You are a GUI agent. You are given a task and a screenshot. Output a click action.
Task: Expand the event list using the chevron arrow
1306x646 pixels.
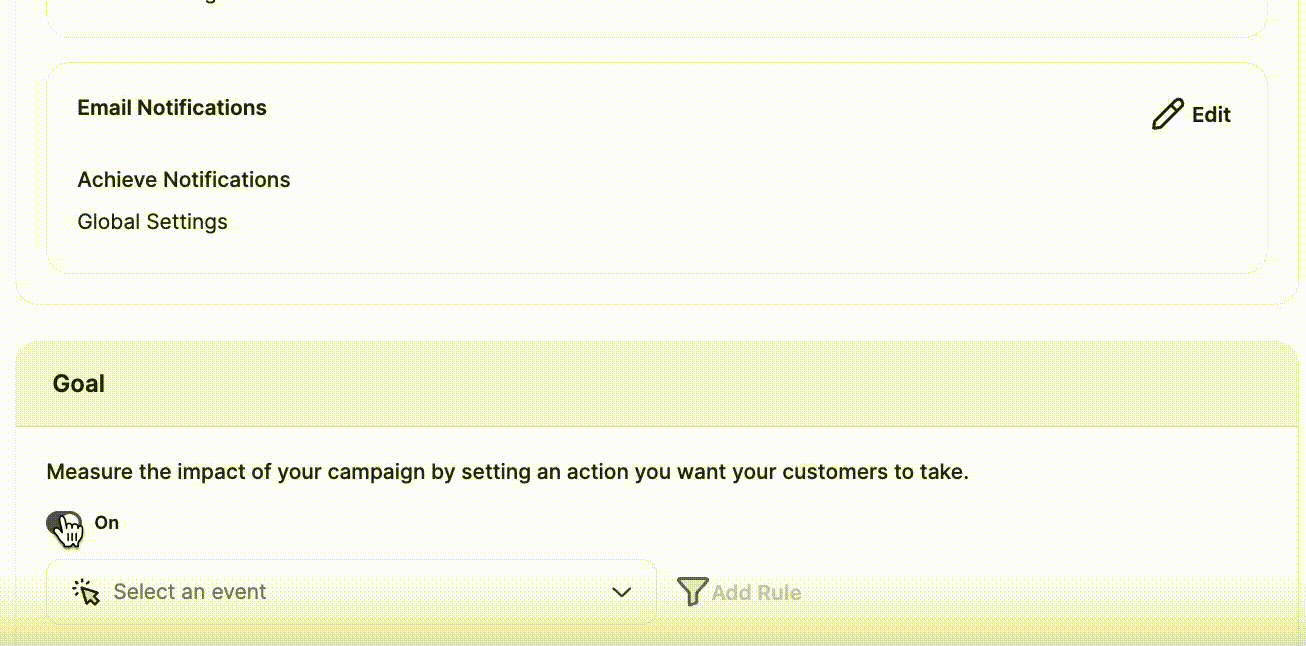pyautogui.click(x=622, y=592)
